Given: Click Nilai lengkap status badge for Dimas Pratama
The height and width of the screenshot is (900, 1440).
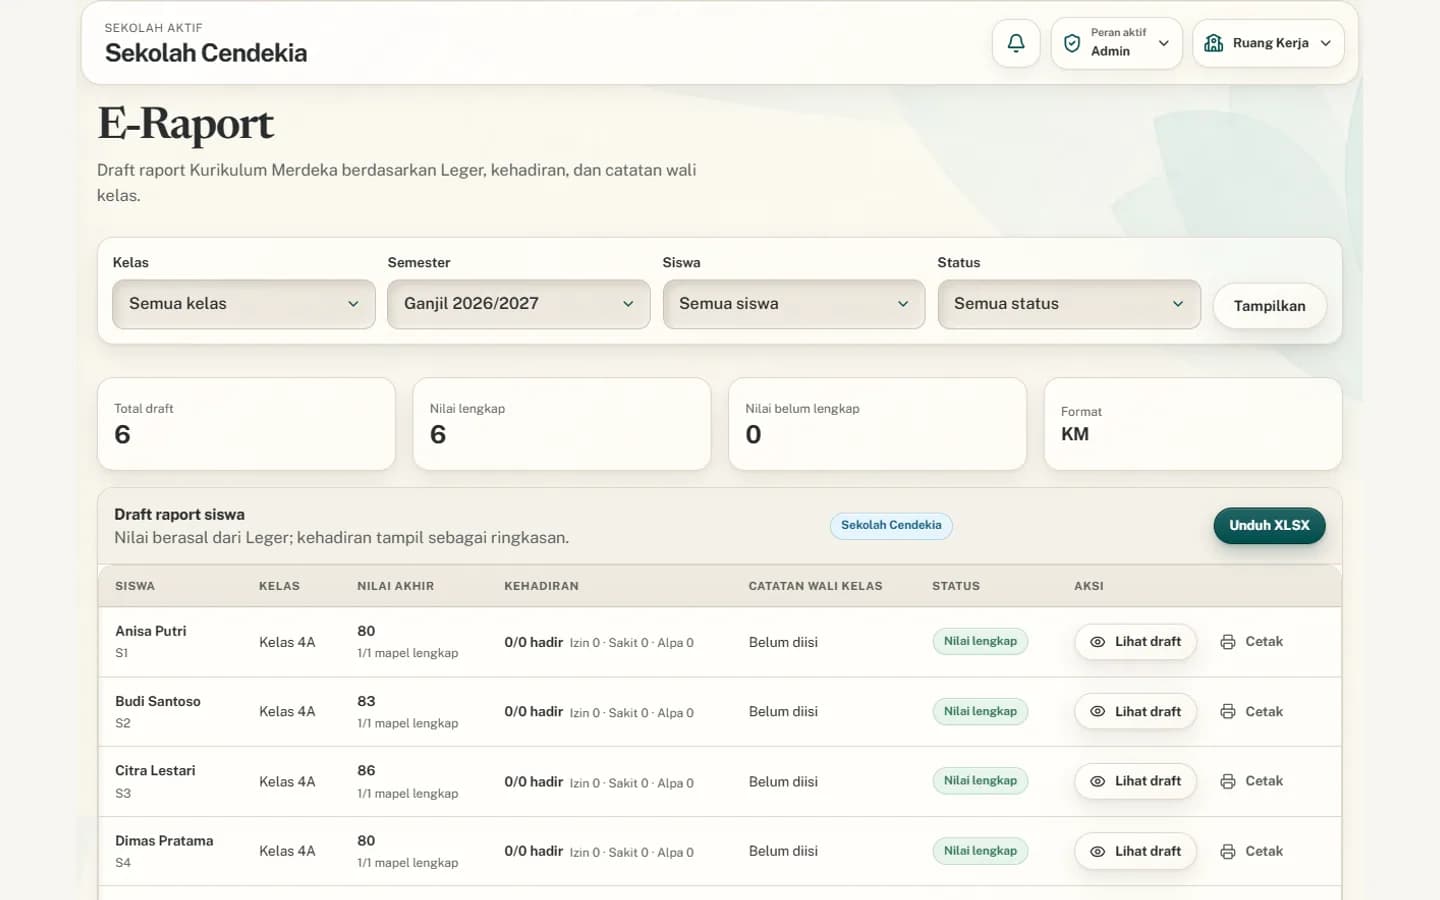Looking at the screenshot, I should 980,851.
